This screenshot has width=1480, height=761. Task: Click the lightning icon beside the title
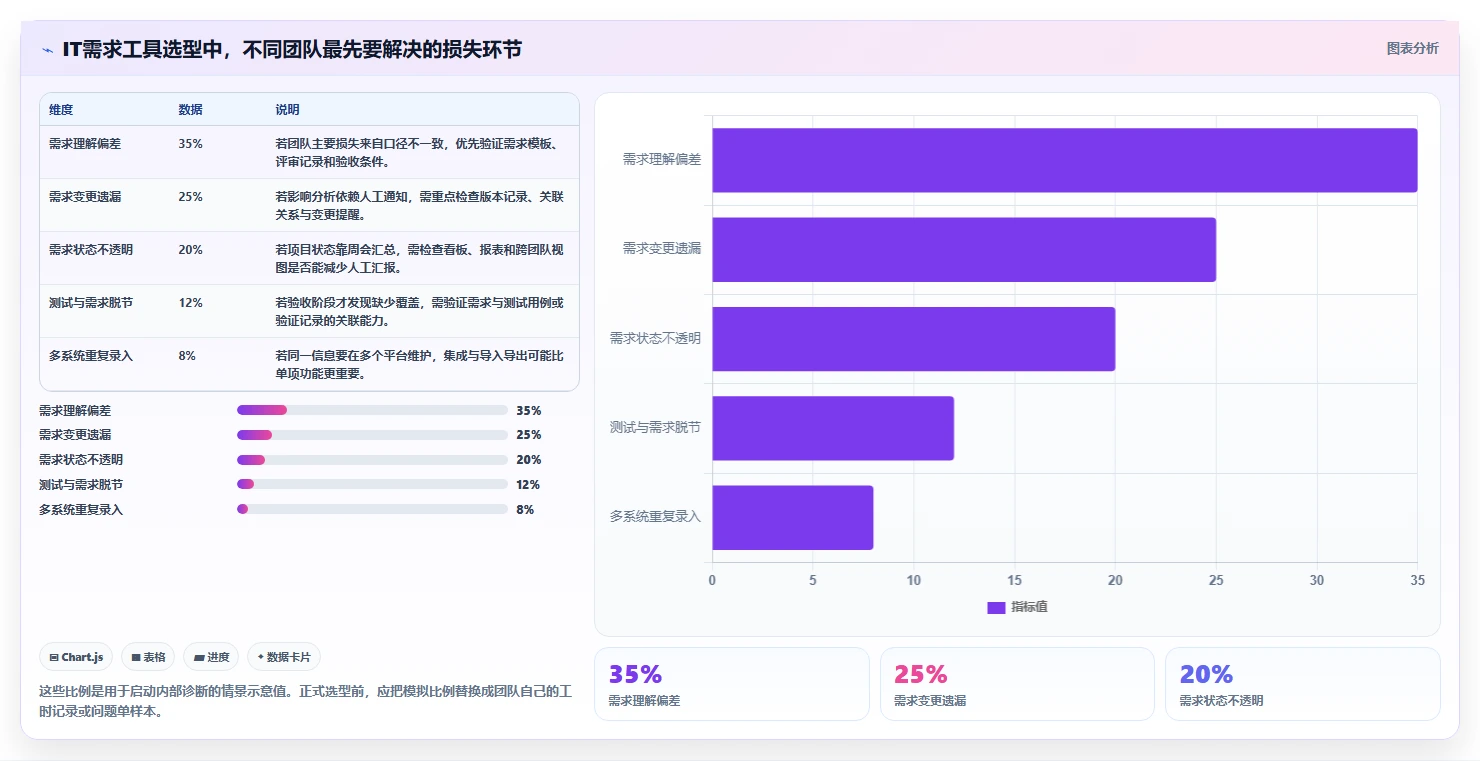[47, 49]
